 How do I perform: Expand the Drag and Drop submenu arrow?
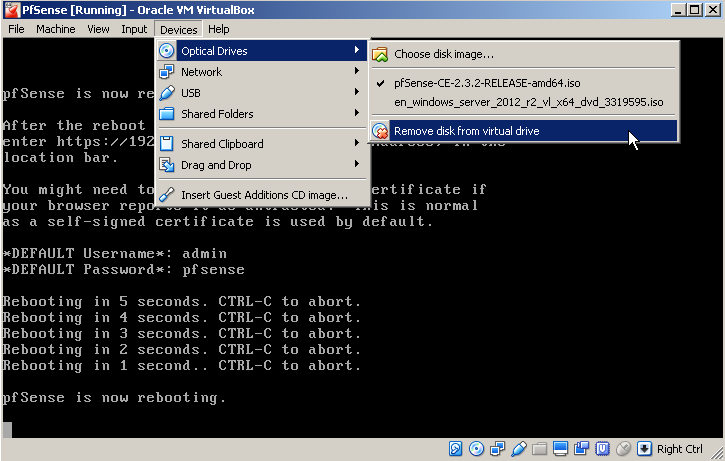tap(357, 164)
